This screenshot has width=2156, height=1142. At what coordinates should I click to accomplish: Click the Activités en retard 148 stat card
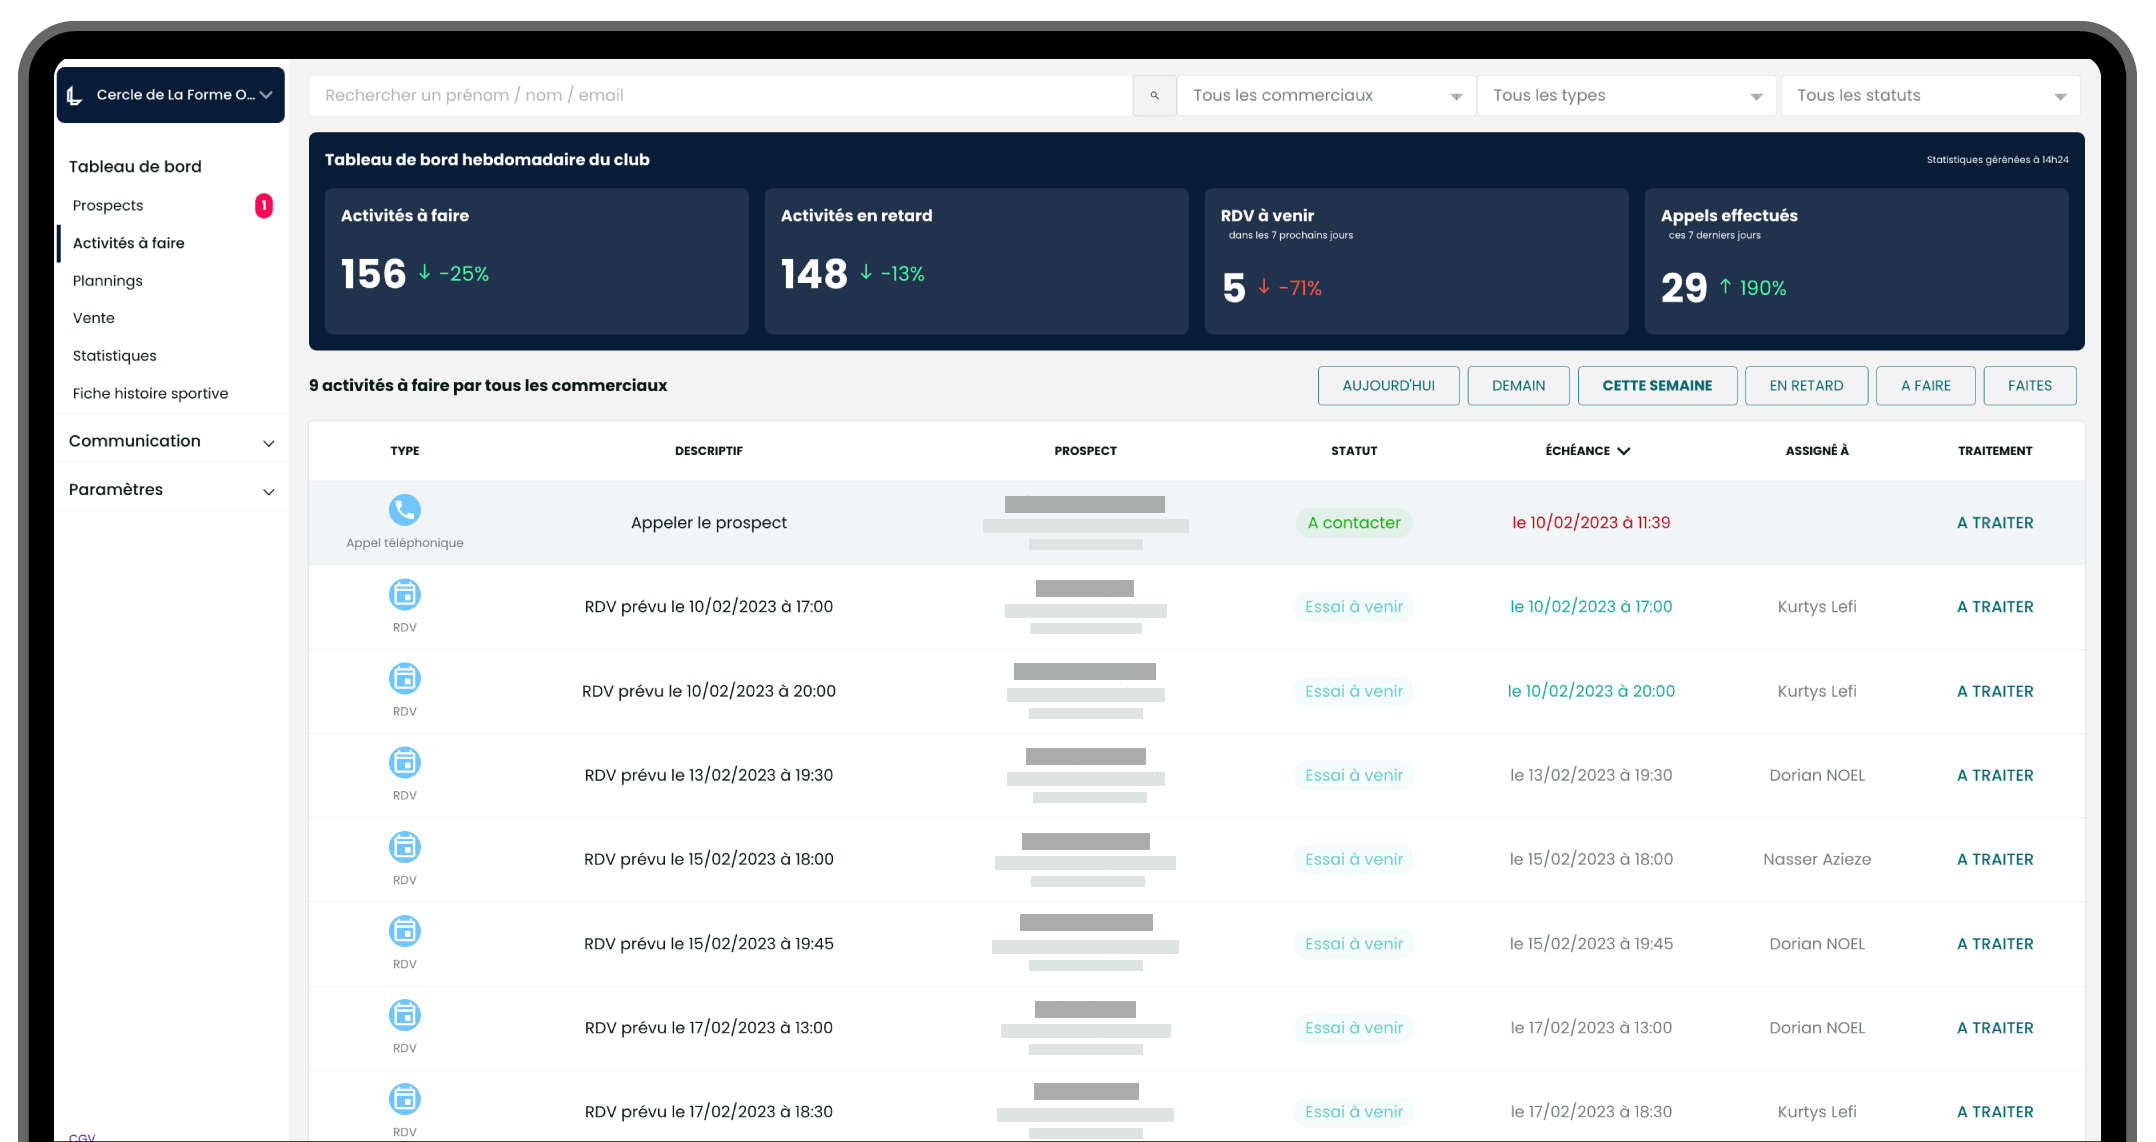pyautogui.click(x=976, y=261)
